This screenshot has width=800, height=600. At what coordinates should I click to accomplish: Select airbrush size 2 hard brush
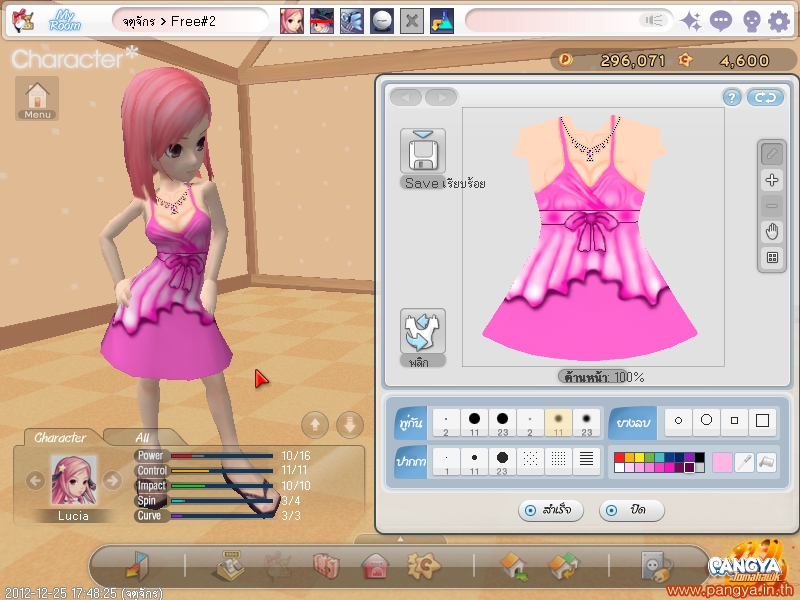pos(446,422)
